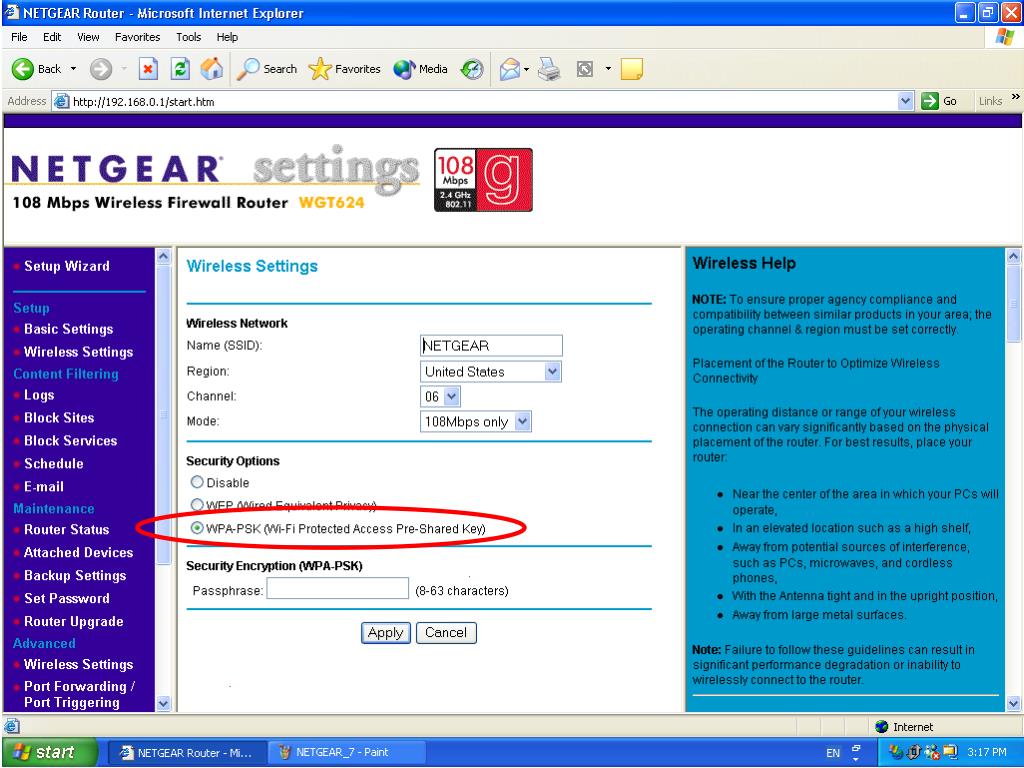The width and height of the screenshot is (1024, 768).
Task: Click the yellow note toolbar icon
Action: tap(632, 69)
